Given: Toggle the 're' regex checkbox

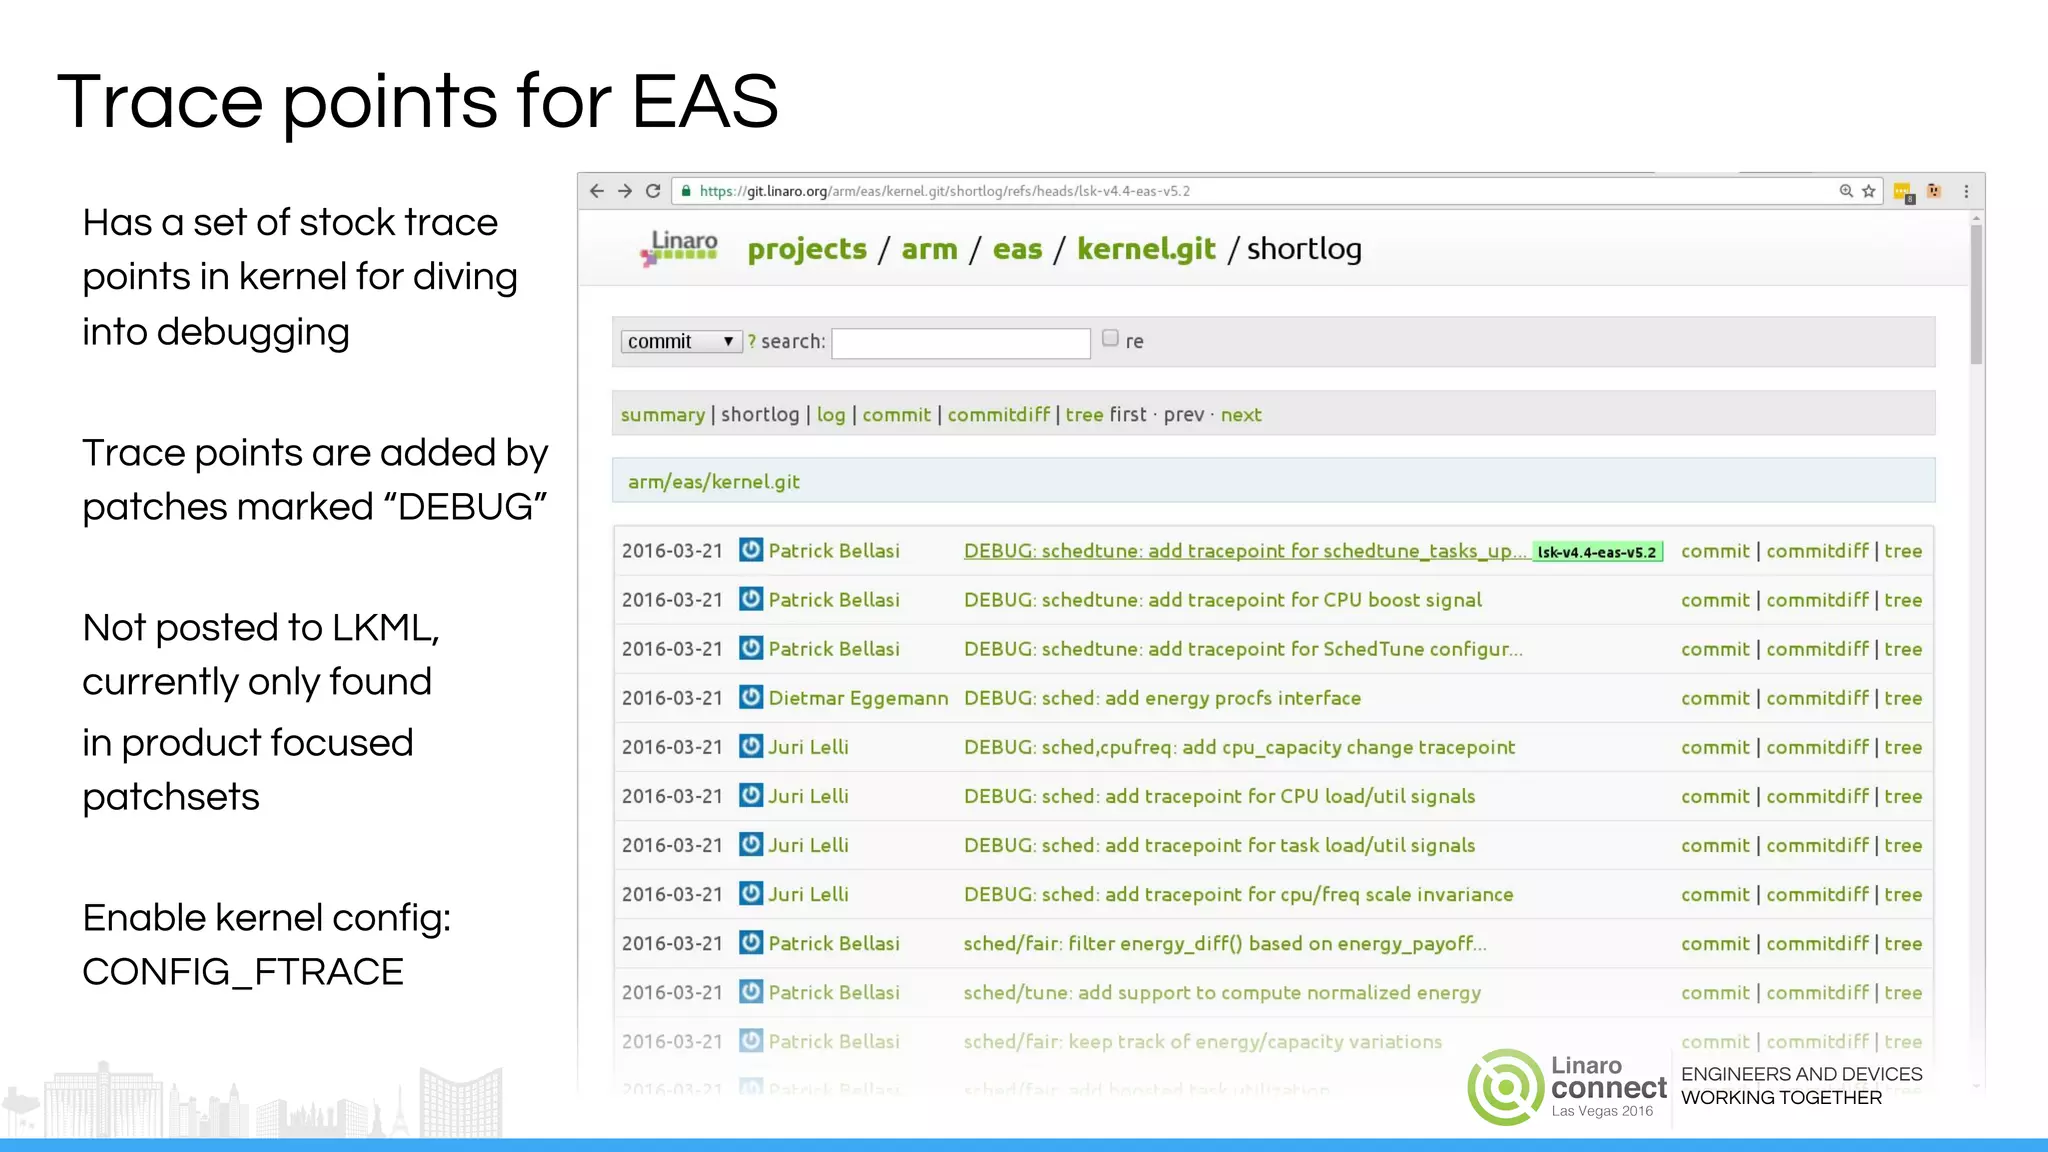Looking at the screenshot, I should click(1110, 338).
